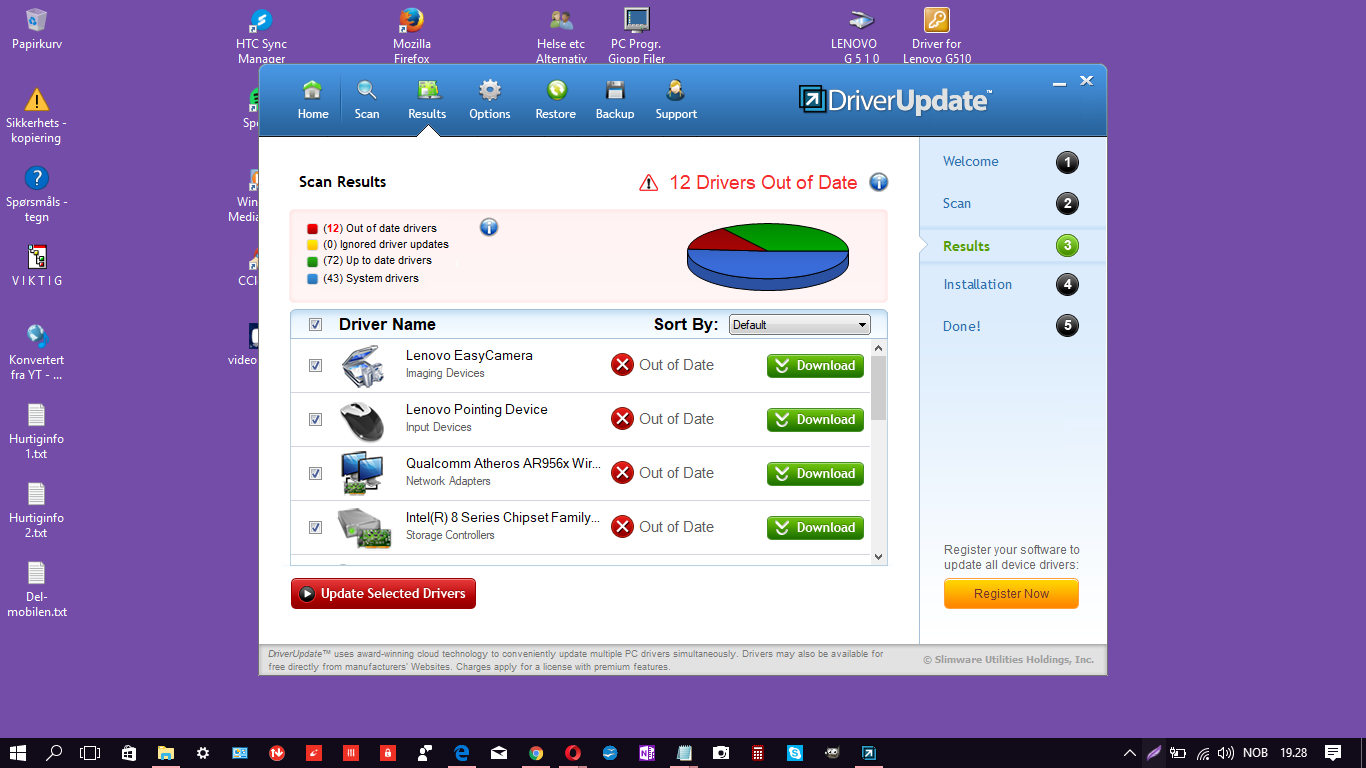1366x768 pixels.
Task: Open Google Chrome from taskbar
Action: [x=536, y=753]
